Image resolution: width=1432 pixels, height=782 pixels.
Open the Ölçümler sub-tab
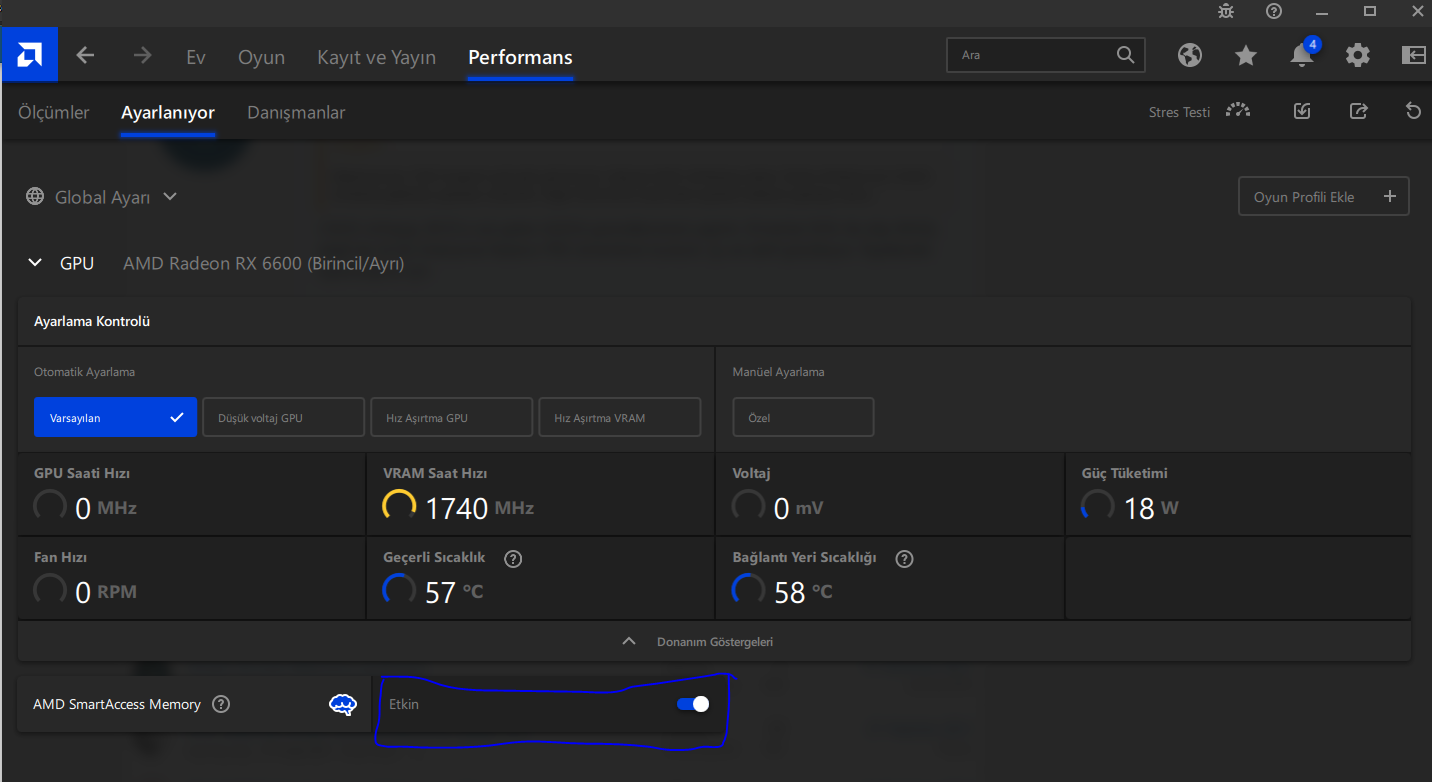point(54,112)
